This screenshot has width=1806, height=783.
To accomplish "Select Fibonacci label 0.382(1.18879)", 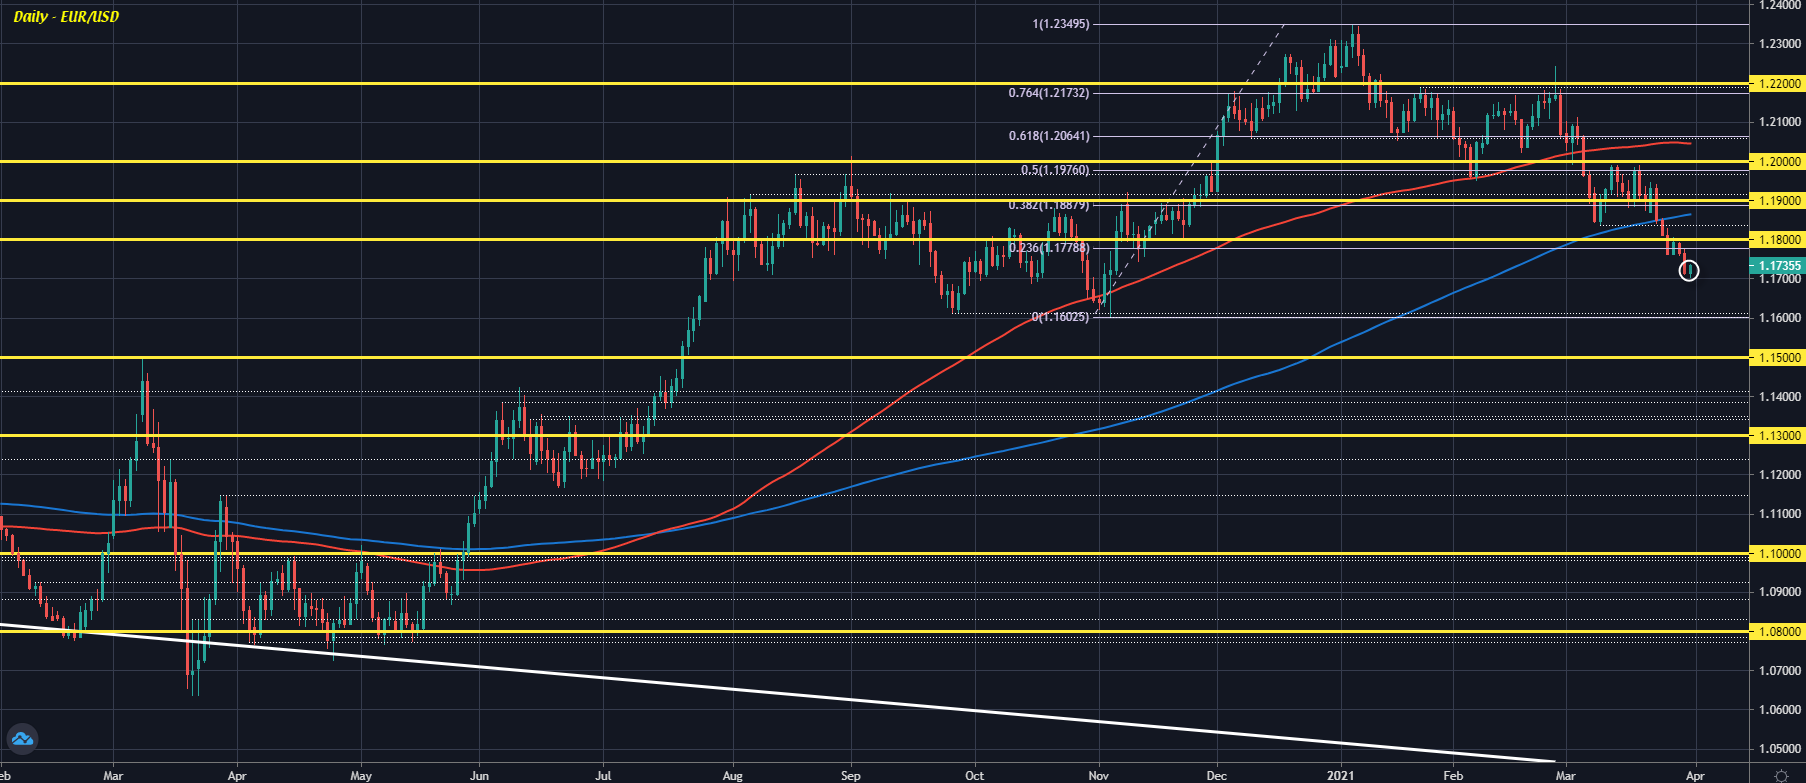I will 1049,205.
